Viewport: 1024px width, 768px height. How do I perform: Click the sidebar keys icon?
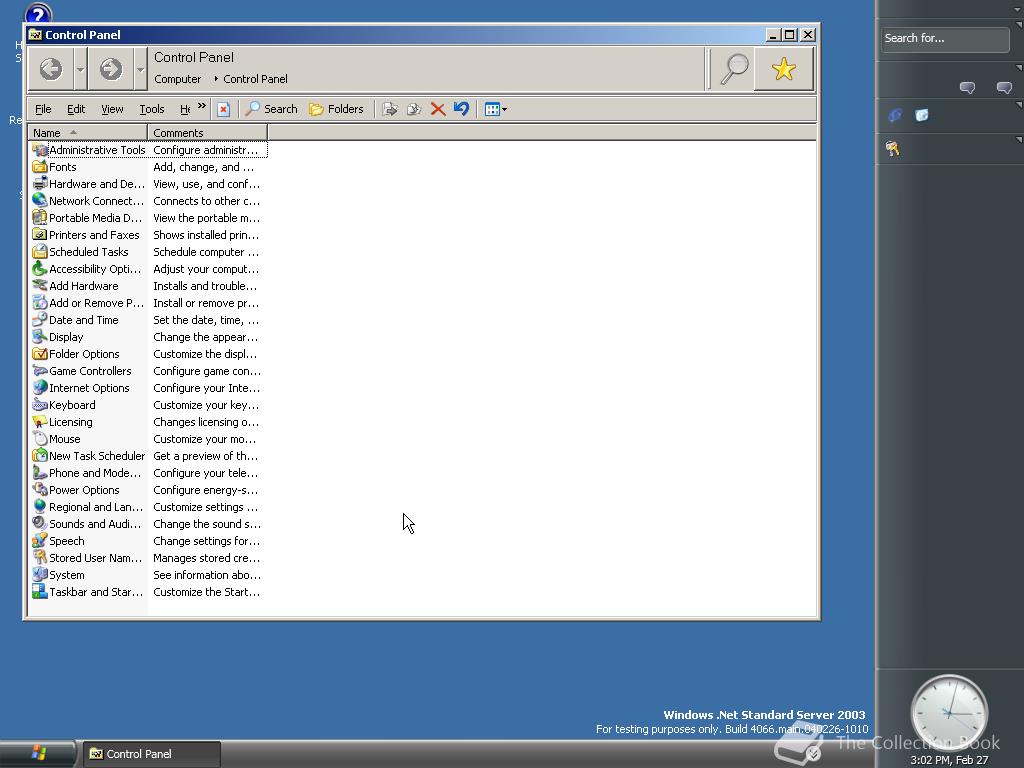(893, 149)
